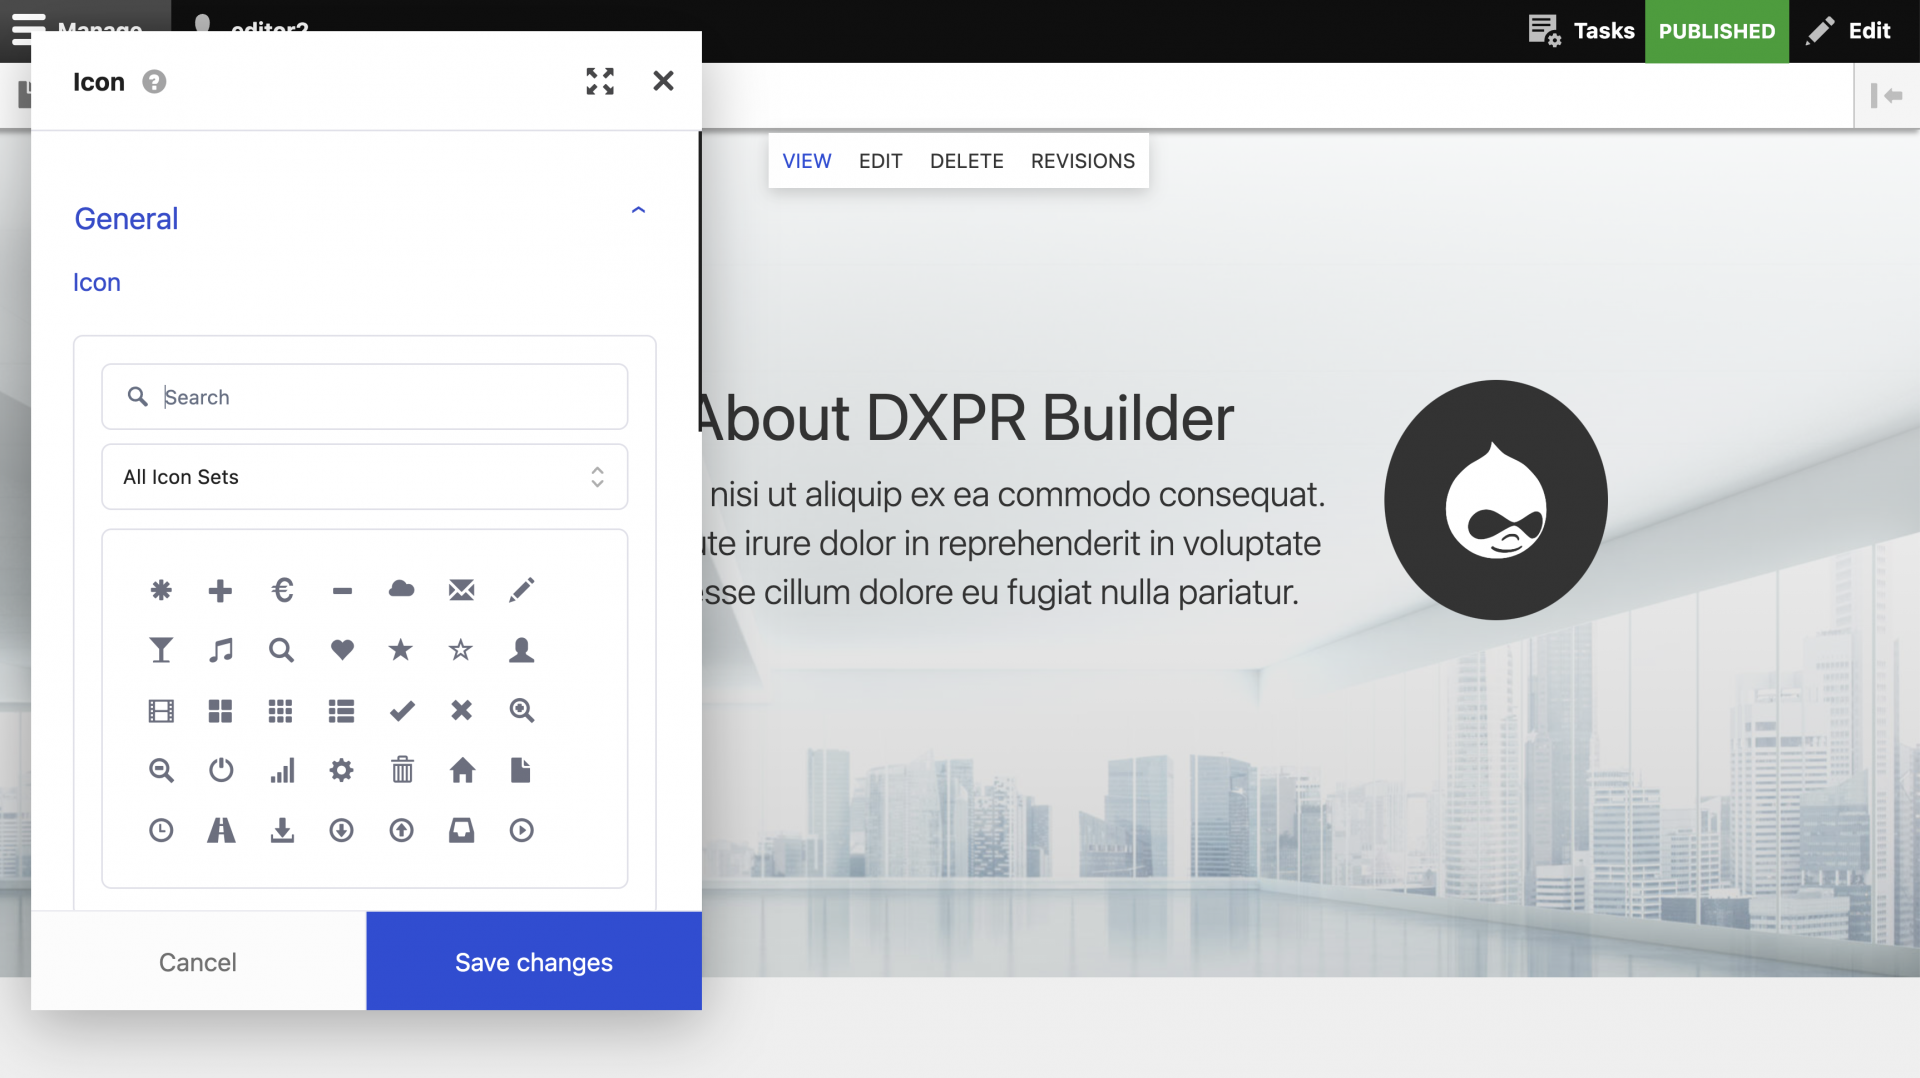Select the plain magnifier icon in grid

(x=282, y=650)
